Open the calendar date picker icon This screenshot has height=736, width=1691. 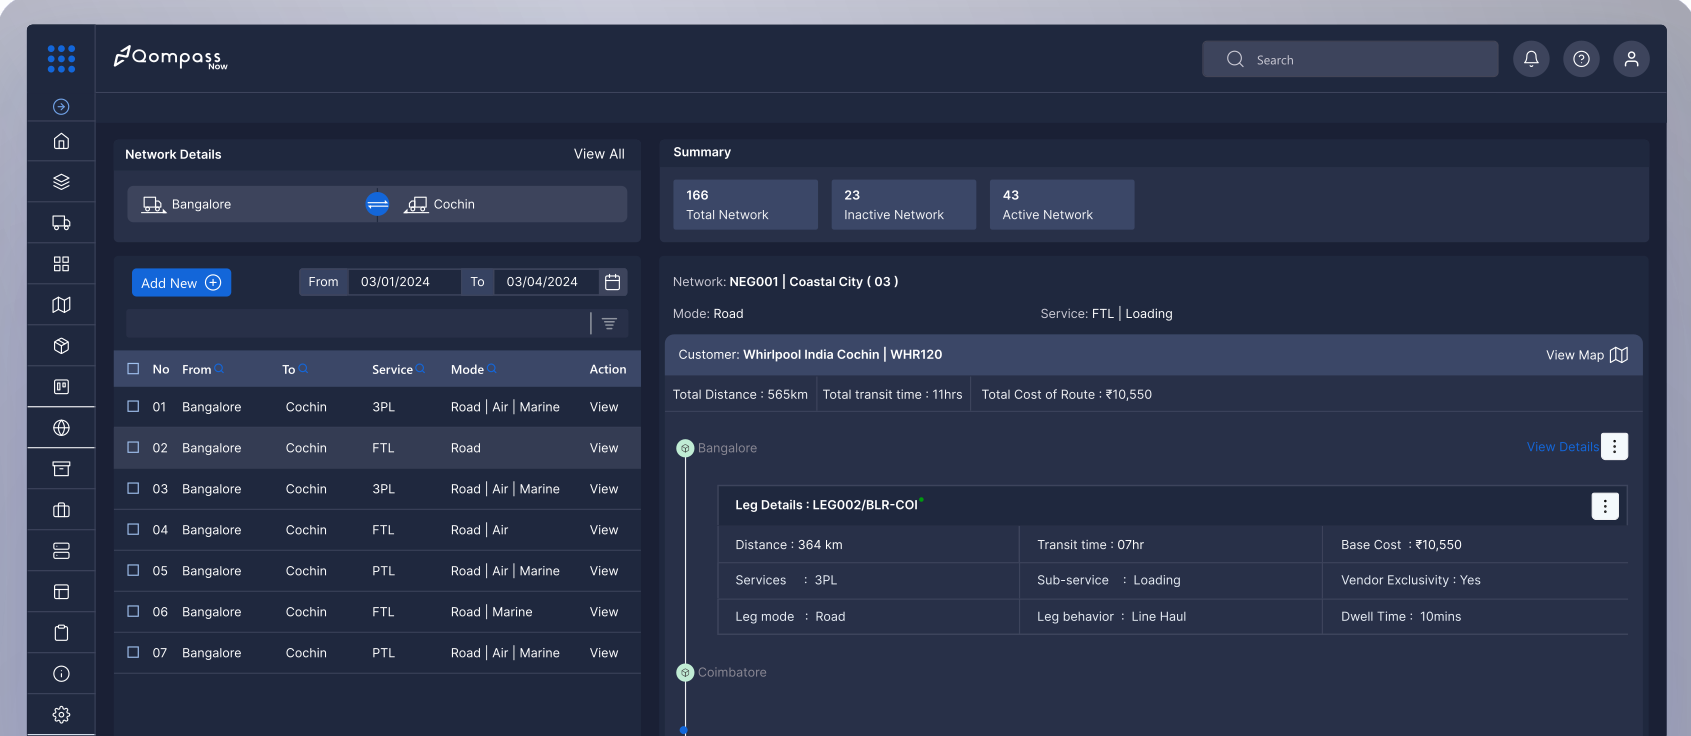coord(613,282)
